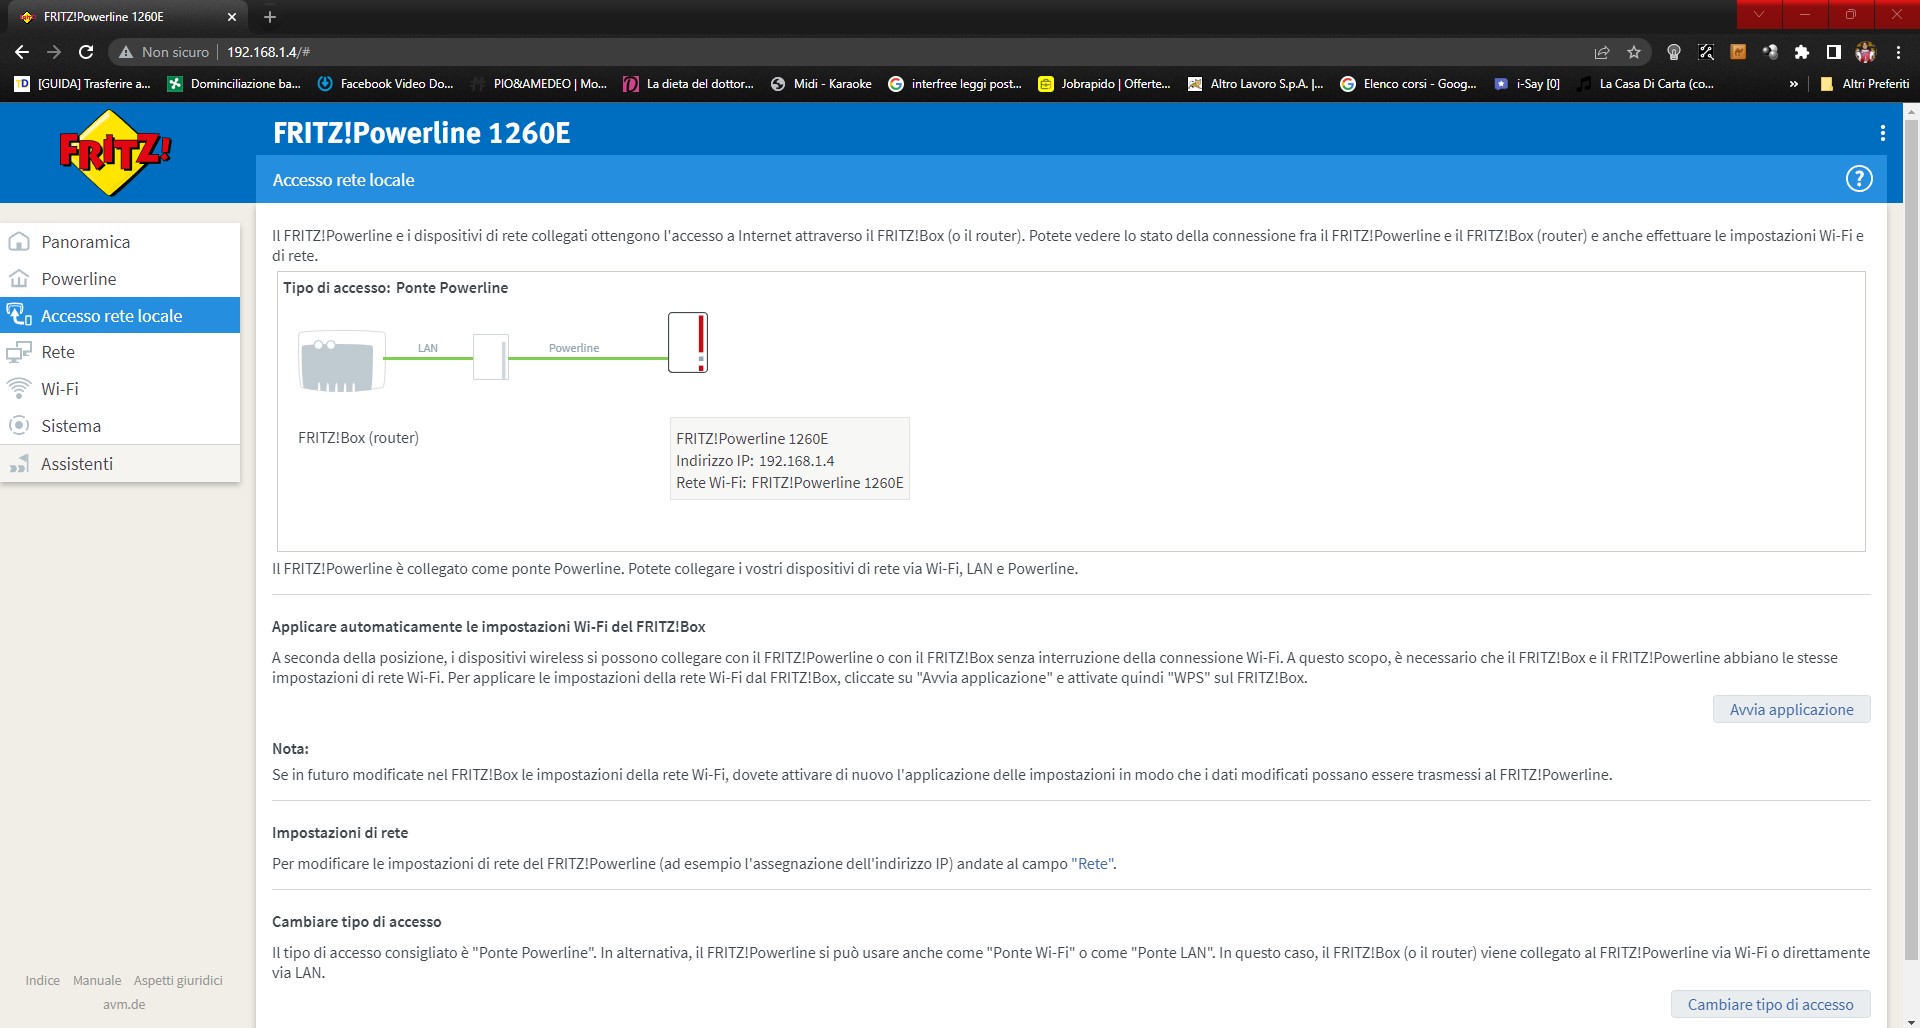
Task: Open the Altri Preferiti bookmarks folder
Action: pyautogui.click(x=1865, y=84)
